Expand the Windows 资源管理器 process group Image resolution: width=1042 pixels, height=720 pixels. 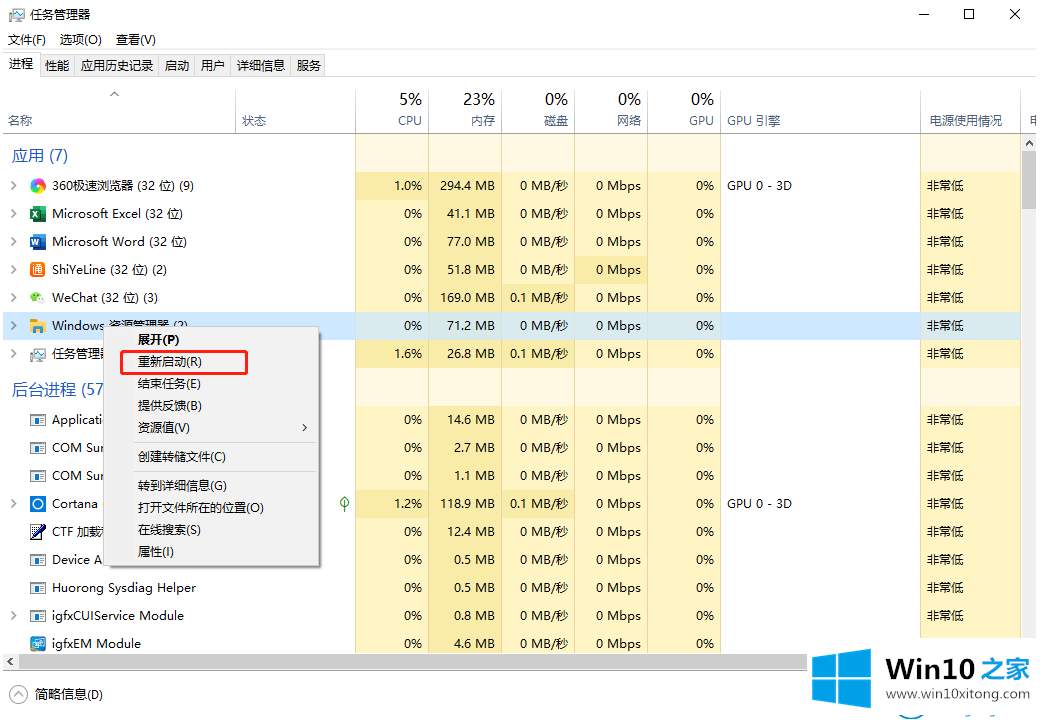pos(14,325)
